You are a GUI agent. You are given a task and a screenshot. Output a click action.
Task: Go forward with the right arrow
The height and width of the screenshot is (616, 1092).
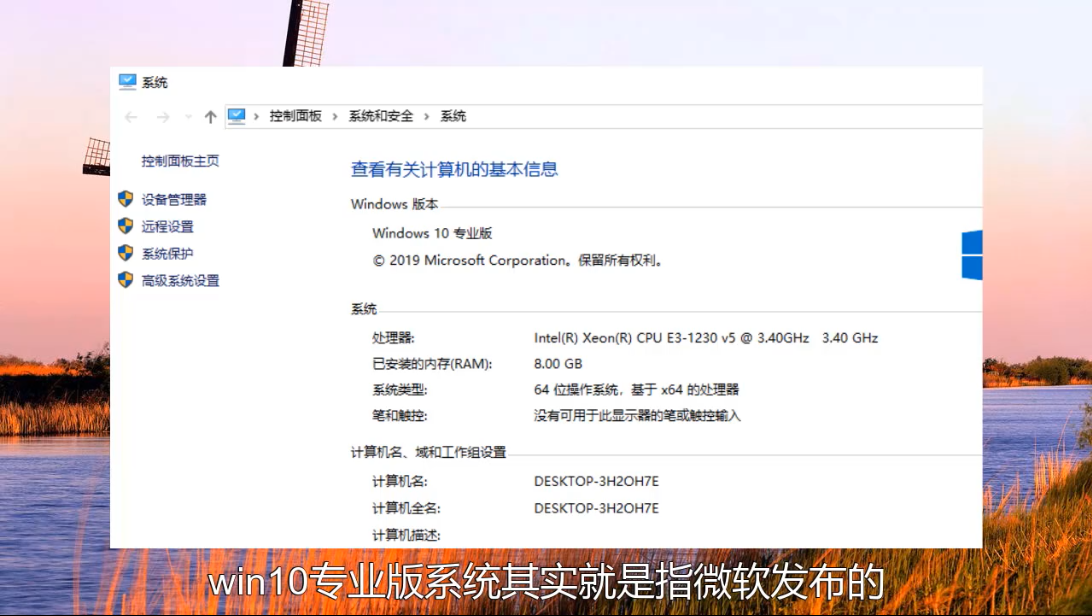coord(163,117)
